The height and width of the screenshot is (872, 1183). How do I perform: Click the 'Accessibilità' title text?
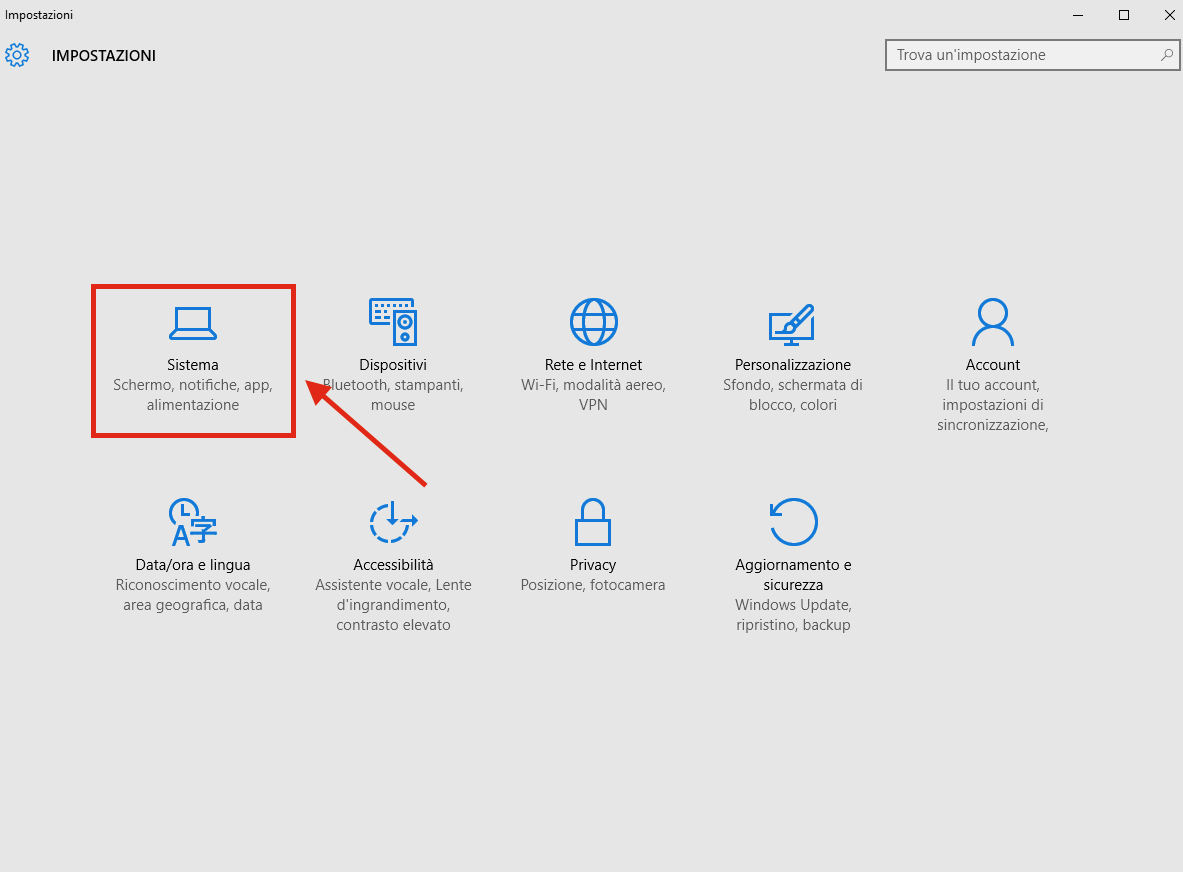pyautogui.click(x=393, y=564)
